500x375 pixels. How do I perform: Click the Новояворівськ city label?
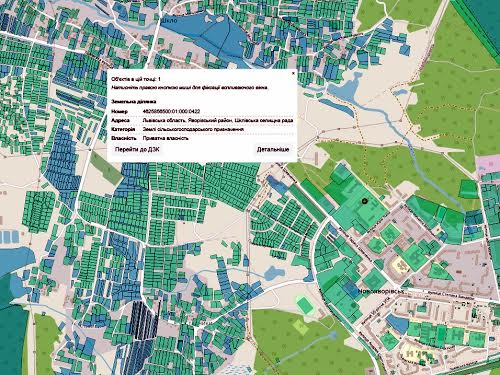click(x=381, y=291)
